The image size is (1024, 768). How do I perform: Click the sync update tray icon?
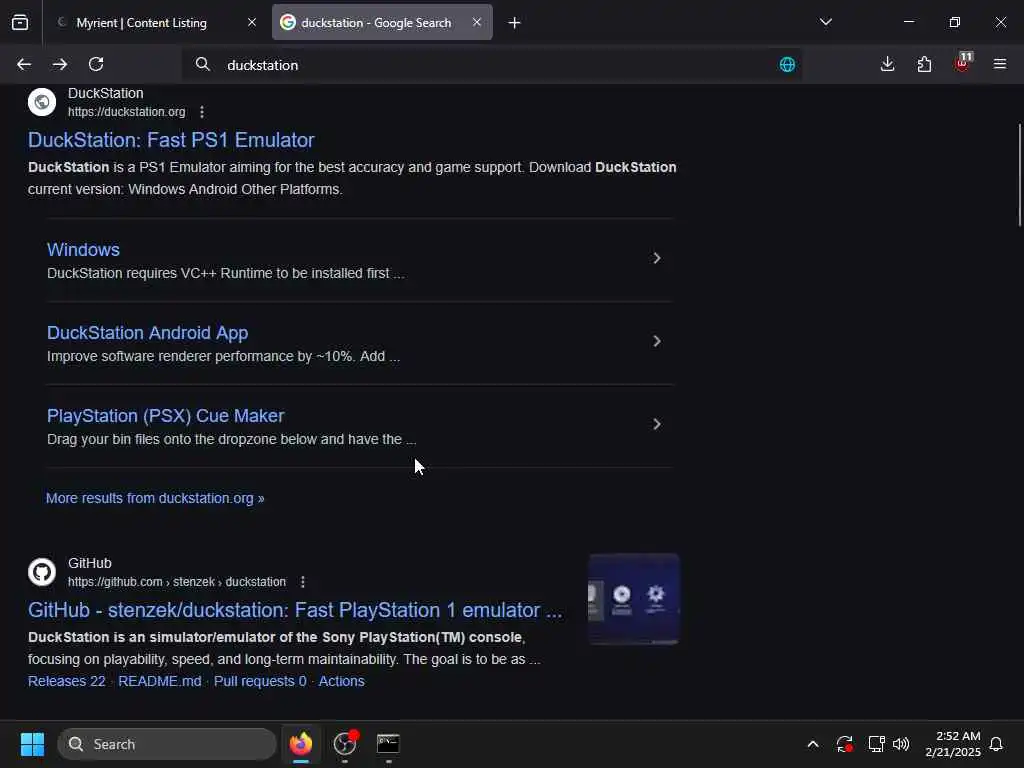844,744
